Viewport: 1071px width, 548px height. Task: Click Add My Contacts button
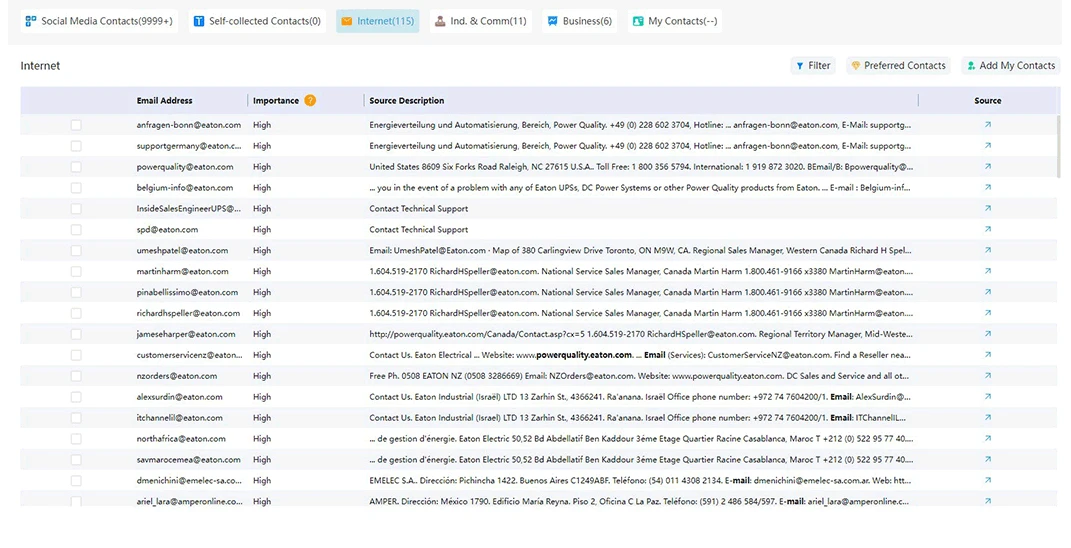click(1010, 66)
